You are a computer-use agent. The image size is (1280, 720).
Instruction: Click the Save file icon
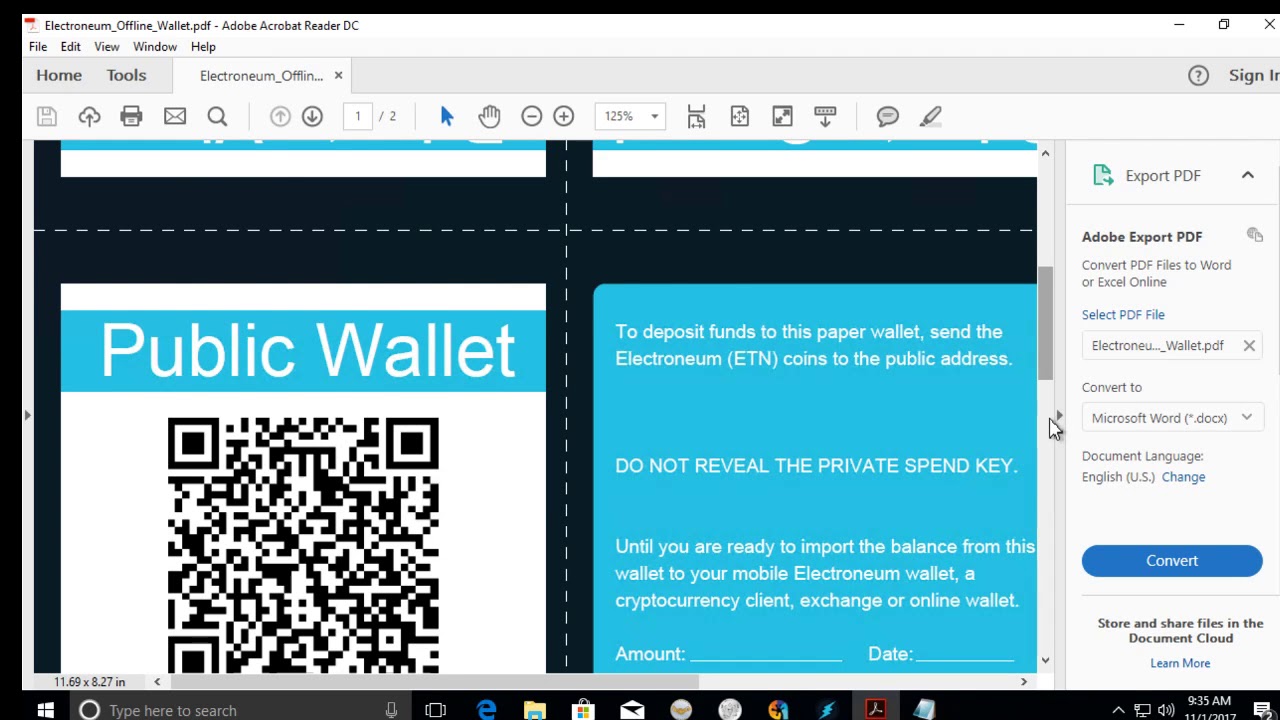tap(47, 116)
